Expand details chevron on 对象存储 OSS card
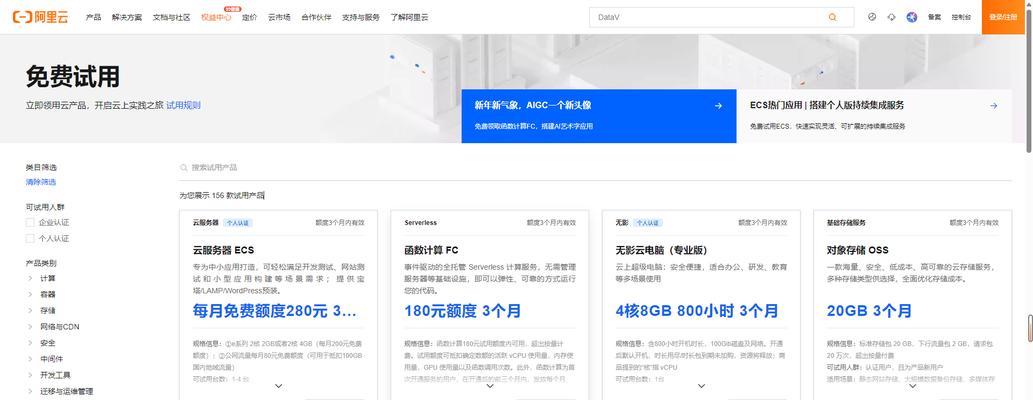 coord(912,386)
